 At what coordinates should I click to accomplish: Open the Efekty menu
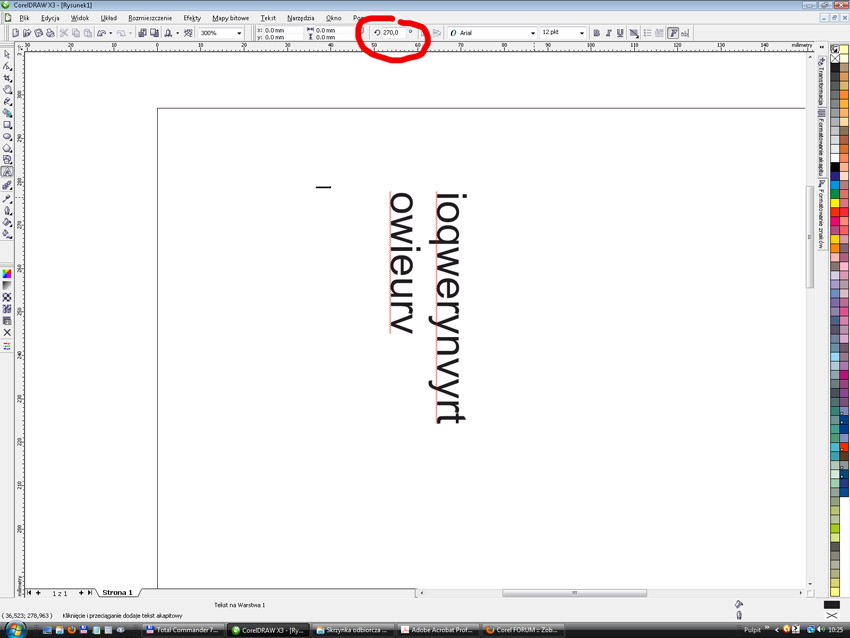[192, 18]
